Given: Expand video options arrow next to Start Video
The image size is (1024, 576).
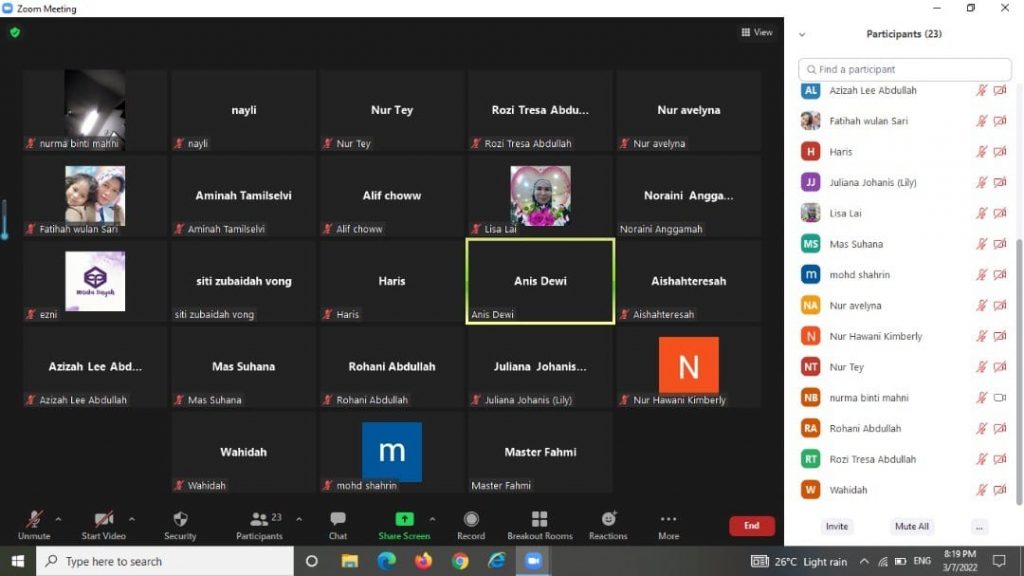Looking at the screenshot, I should click(x=132, y=519).
